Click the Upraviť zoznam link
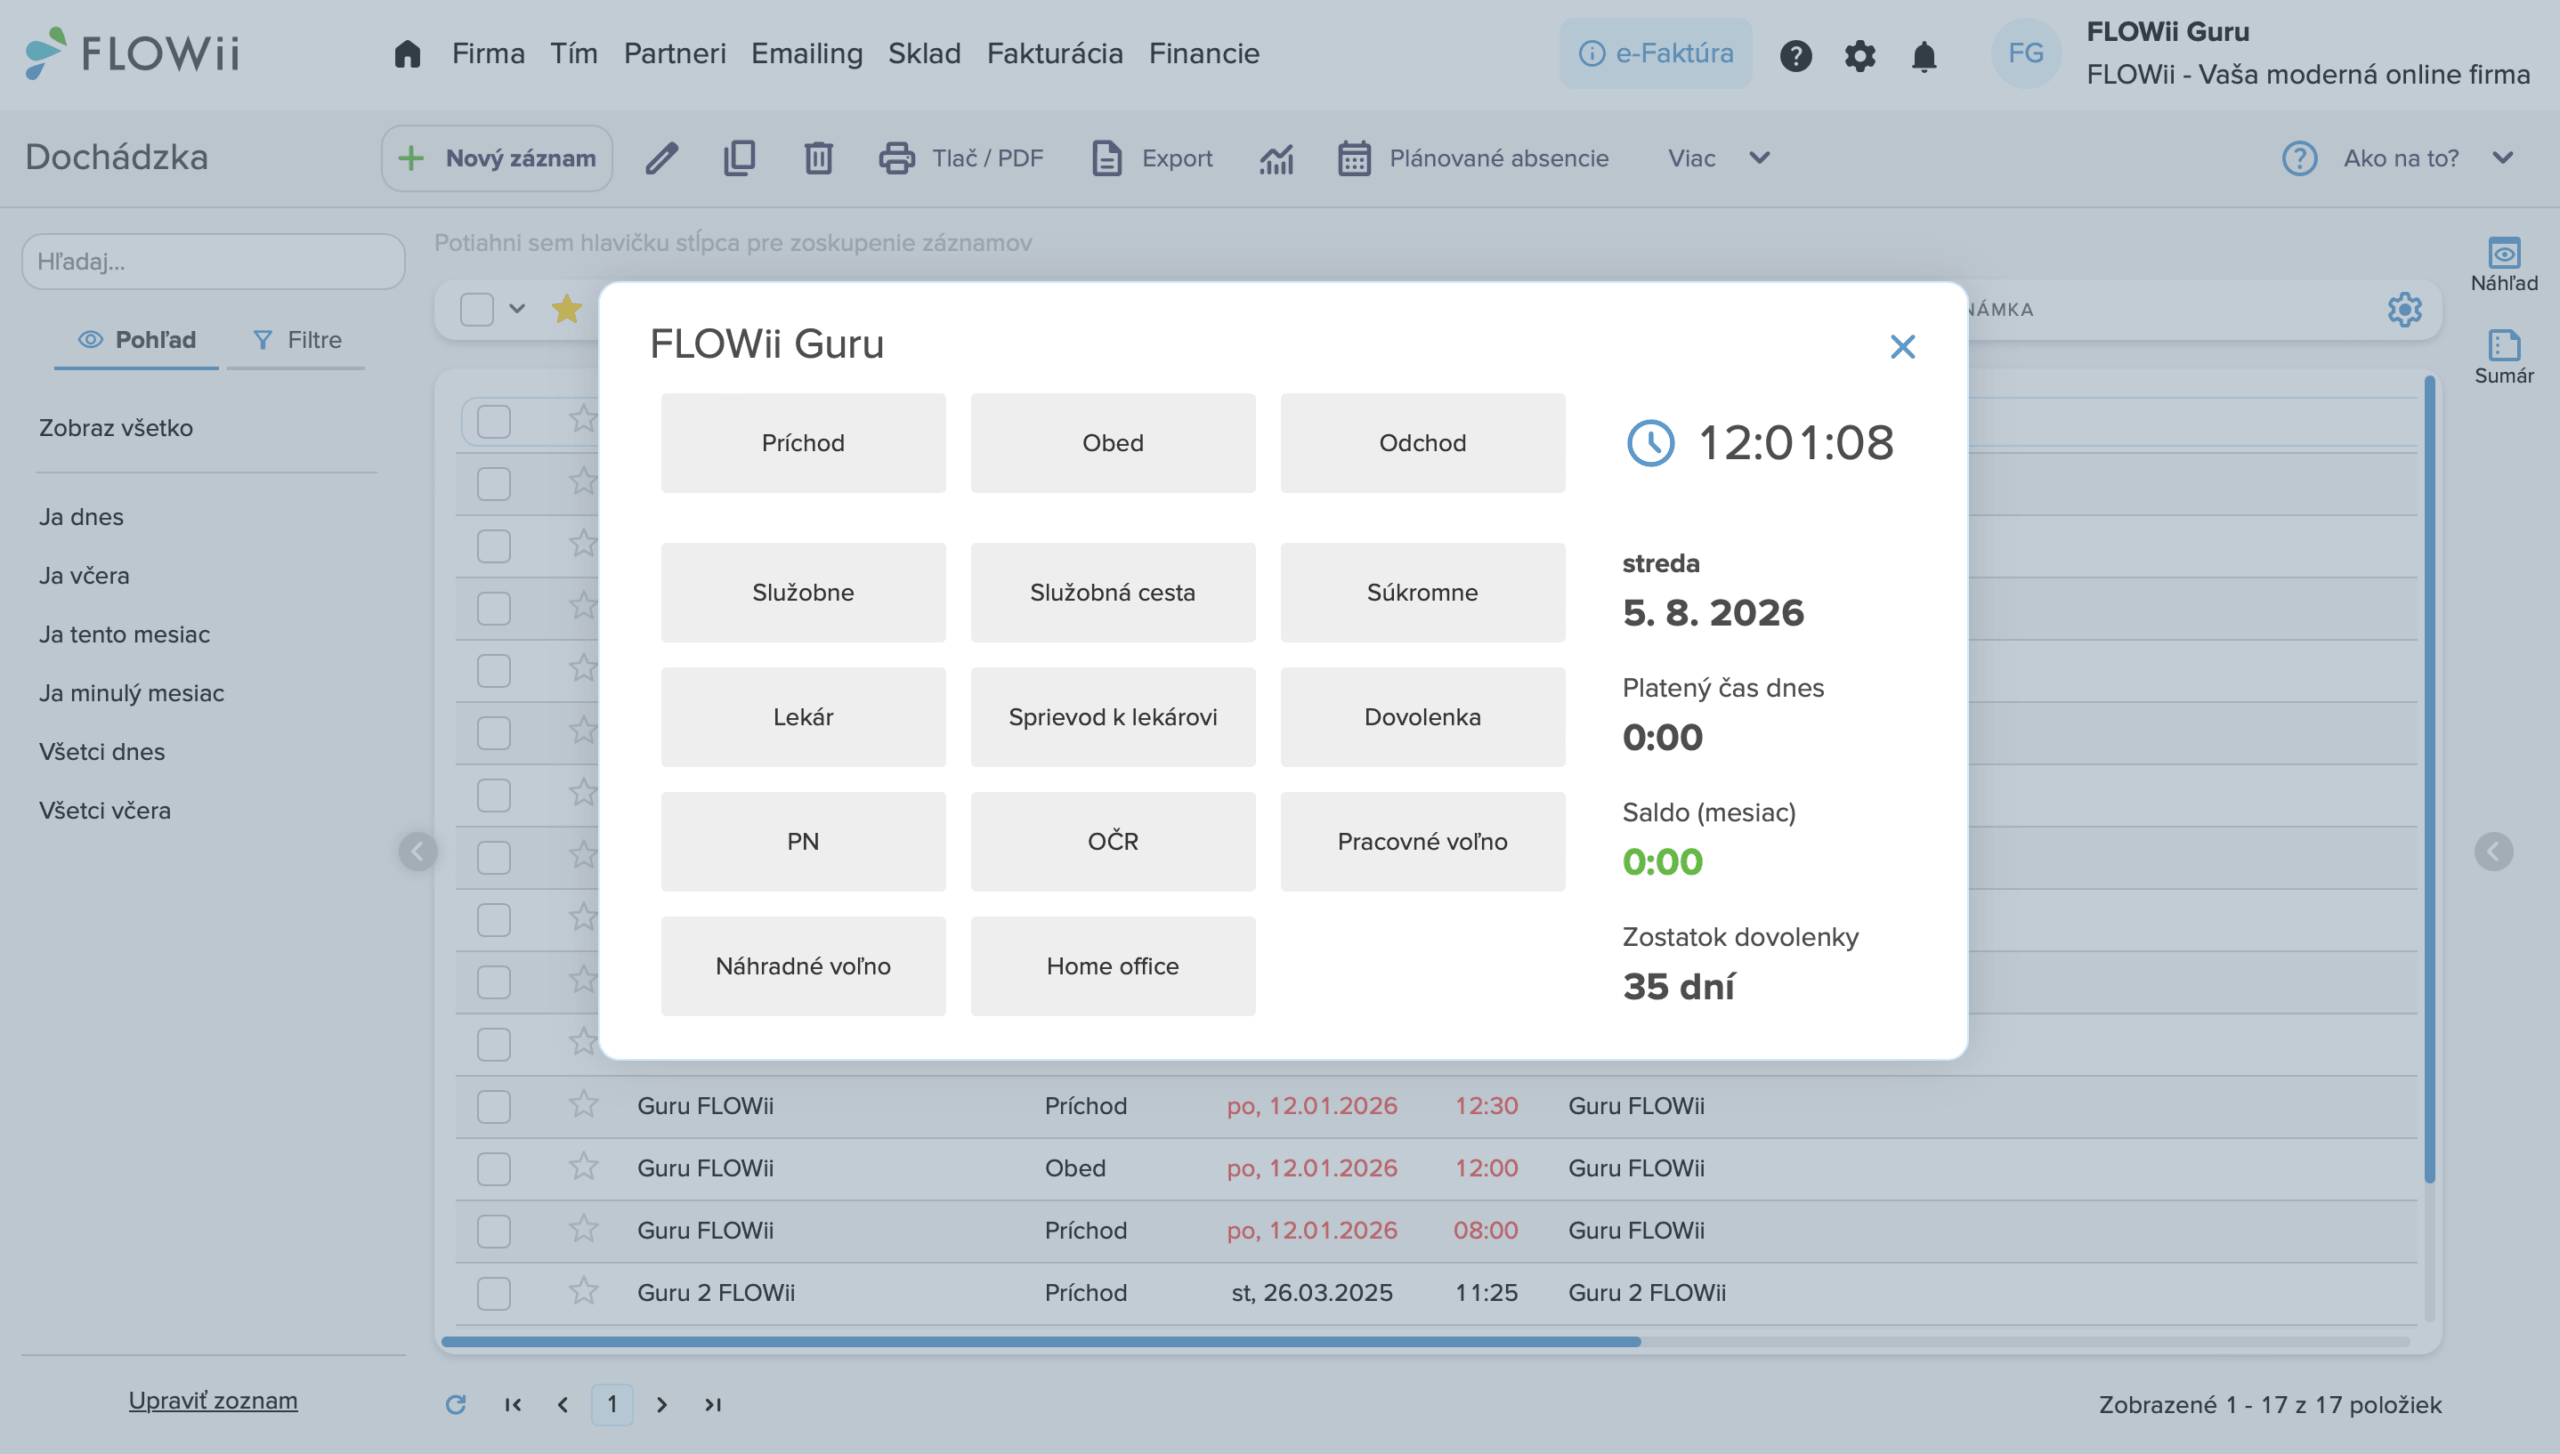This screenshot has height=1454, width=2560. [213, 1400]
